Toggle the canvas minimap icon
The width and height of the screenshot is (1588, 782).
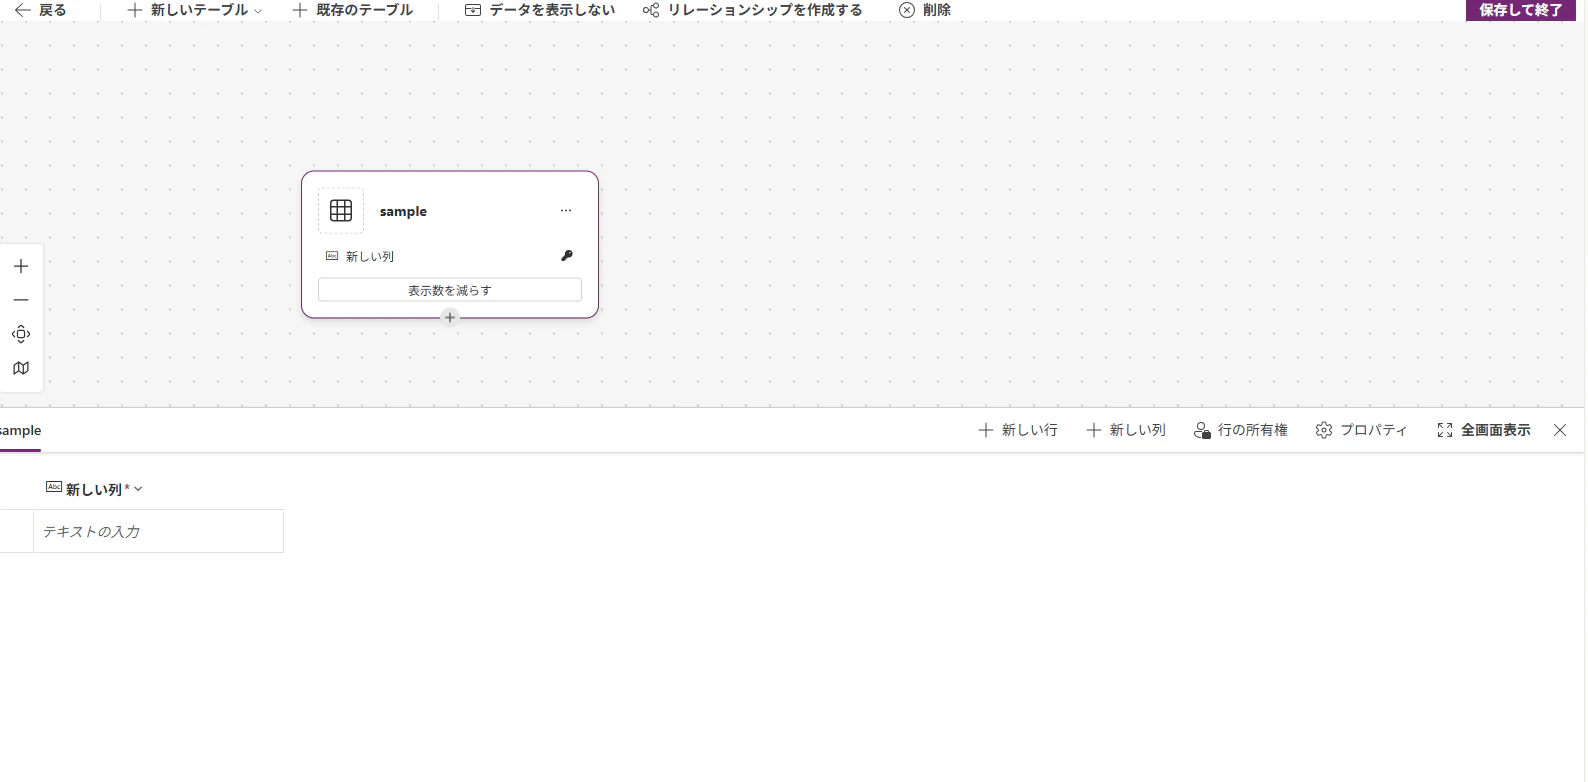(21, 368)
